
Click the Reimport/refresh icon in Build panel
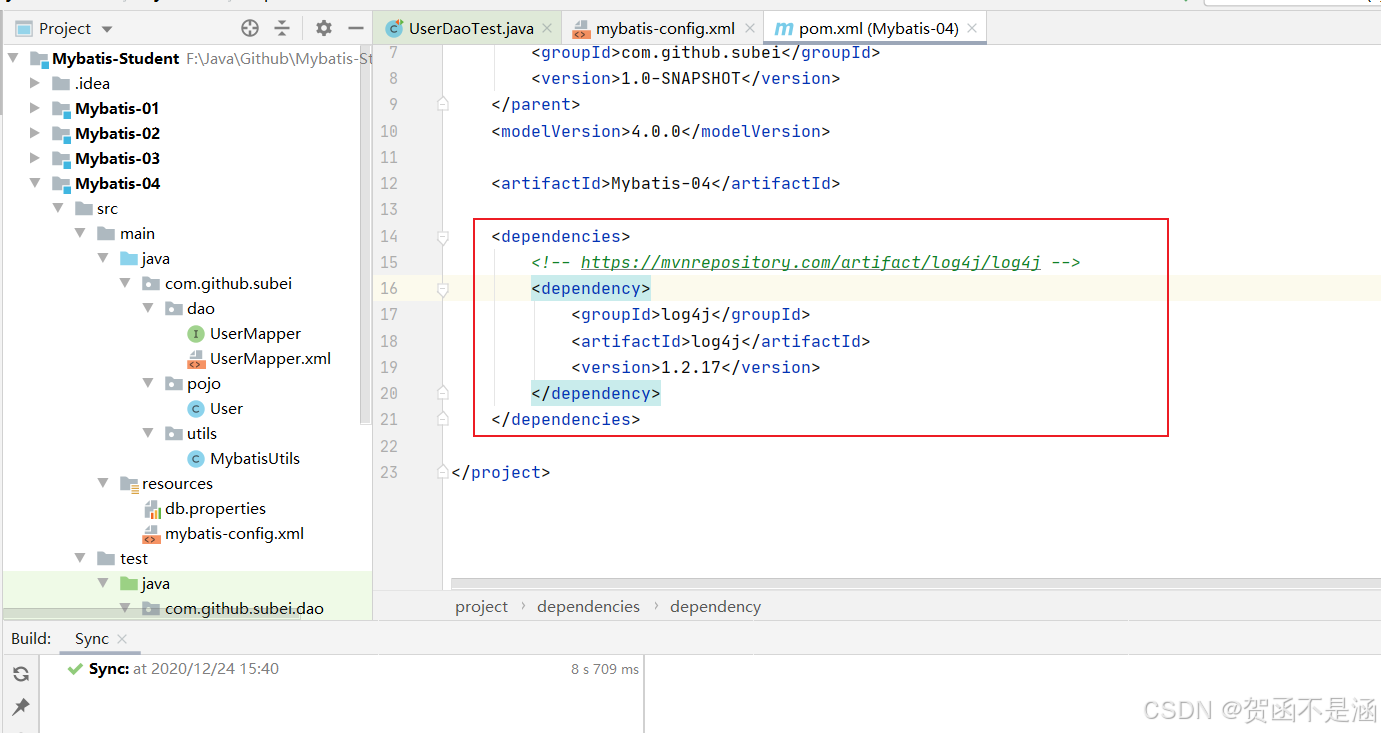click(x=20, y=675)
